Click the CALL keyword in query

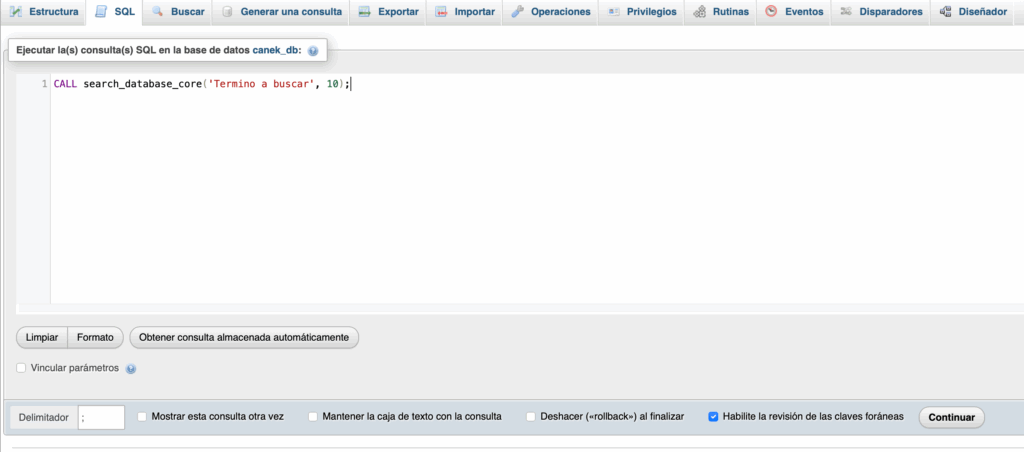pyautogui.click(x=65, y=84)
